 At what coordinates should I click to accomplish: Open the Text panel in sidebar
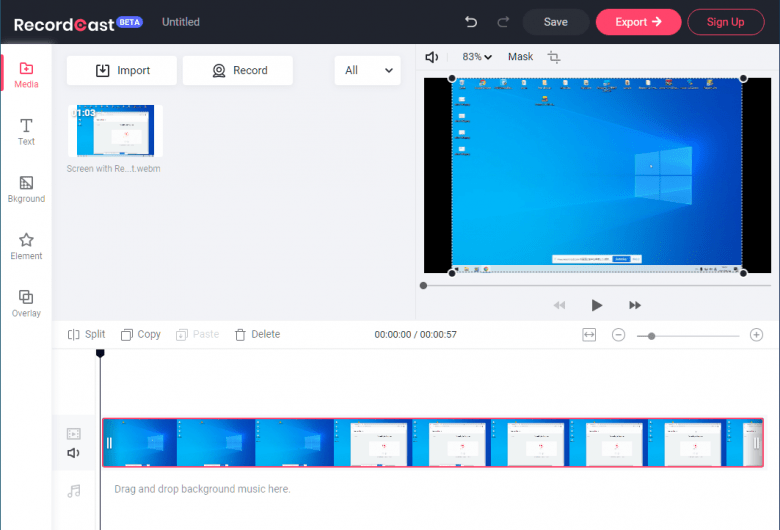26,132
